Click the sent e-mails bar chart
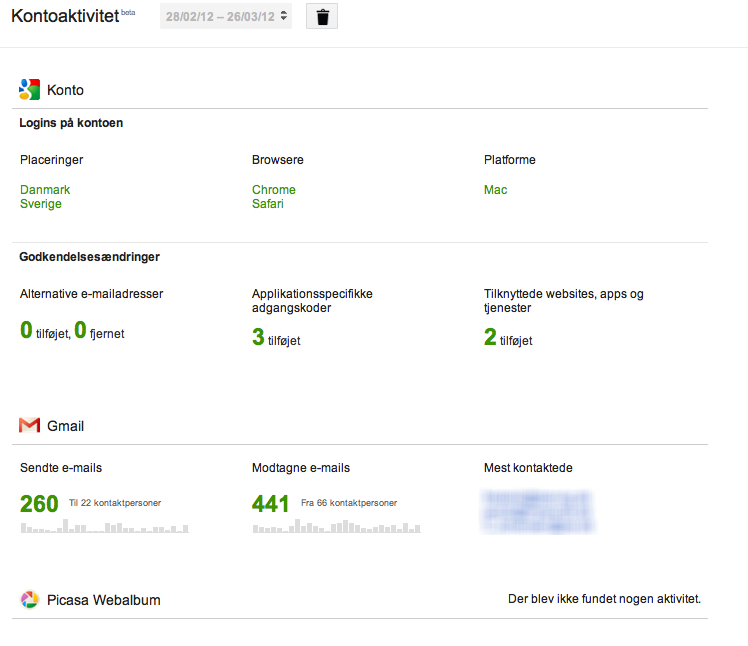 click(104, 526)
